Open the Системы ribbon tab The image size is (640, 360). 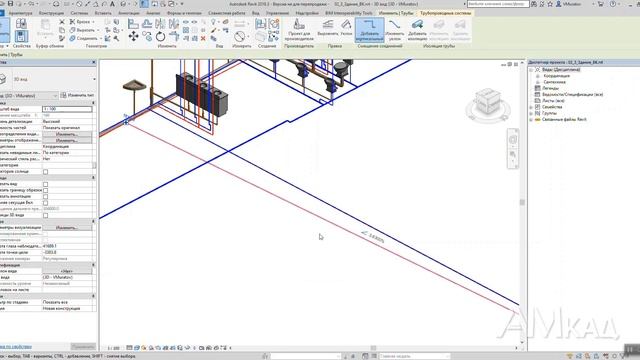(79, 13)
